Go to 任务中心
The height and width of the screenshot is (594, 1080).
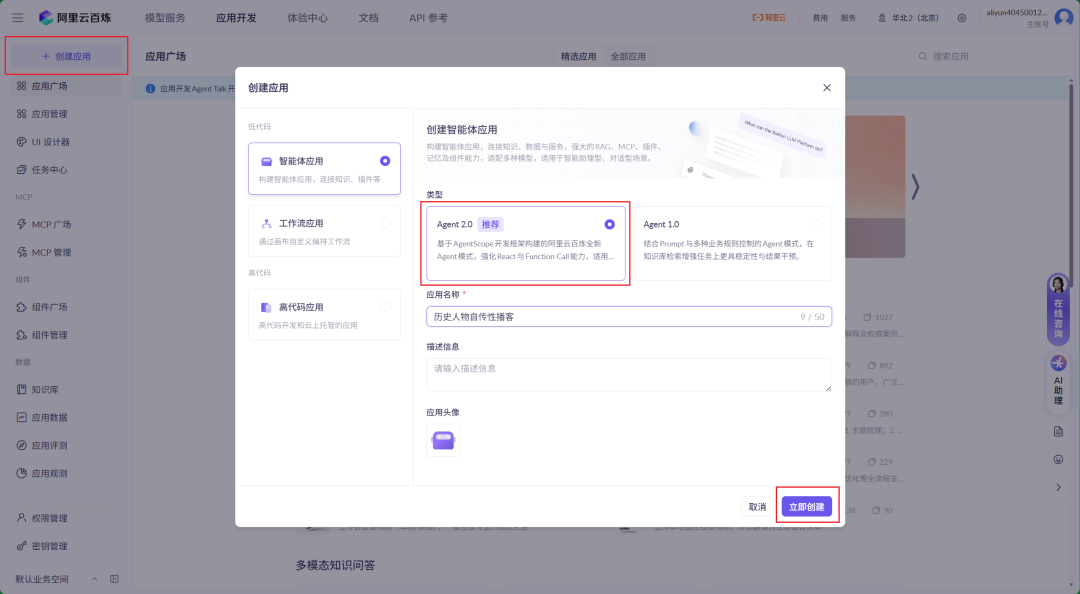(x=47, y=169)
